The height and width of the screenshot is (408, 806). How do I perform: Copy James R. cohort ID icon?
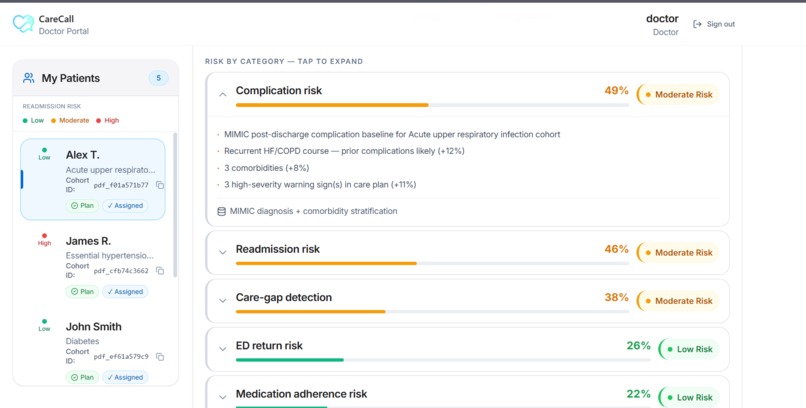(160, 271)
